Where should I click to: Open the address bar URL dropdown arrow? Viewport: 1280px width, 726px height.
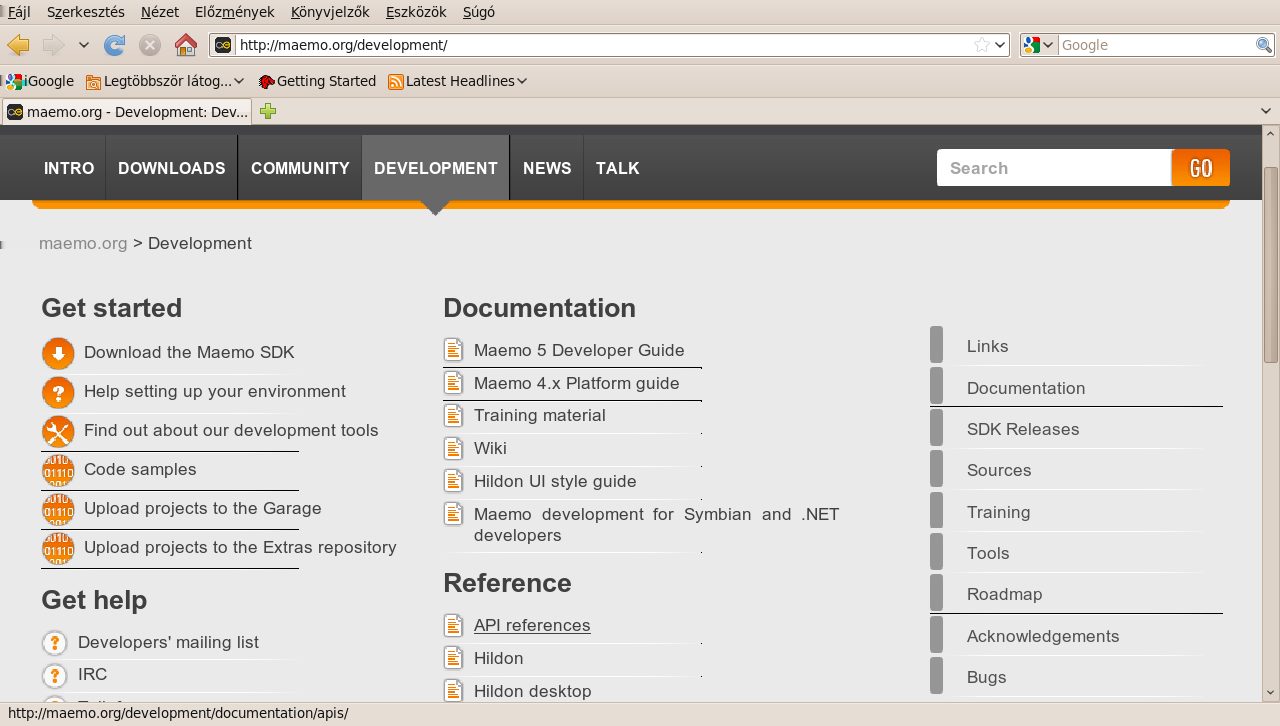tap(1000, 45)
